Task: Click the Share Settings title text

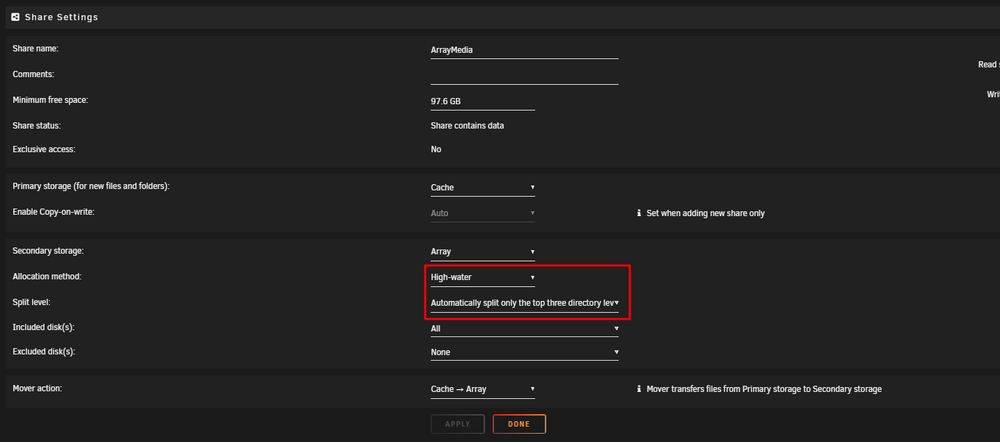Action: [61, 17]
